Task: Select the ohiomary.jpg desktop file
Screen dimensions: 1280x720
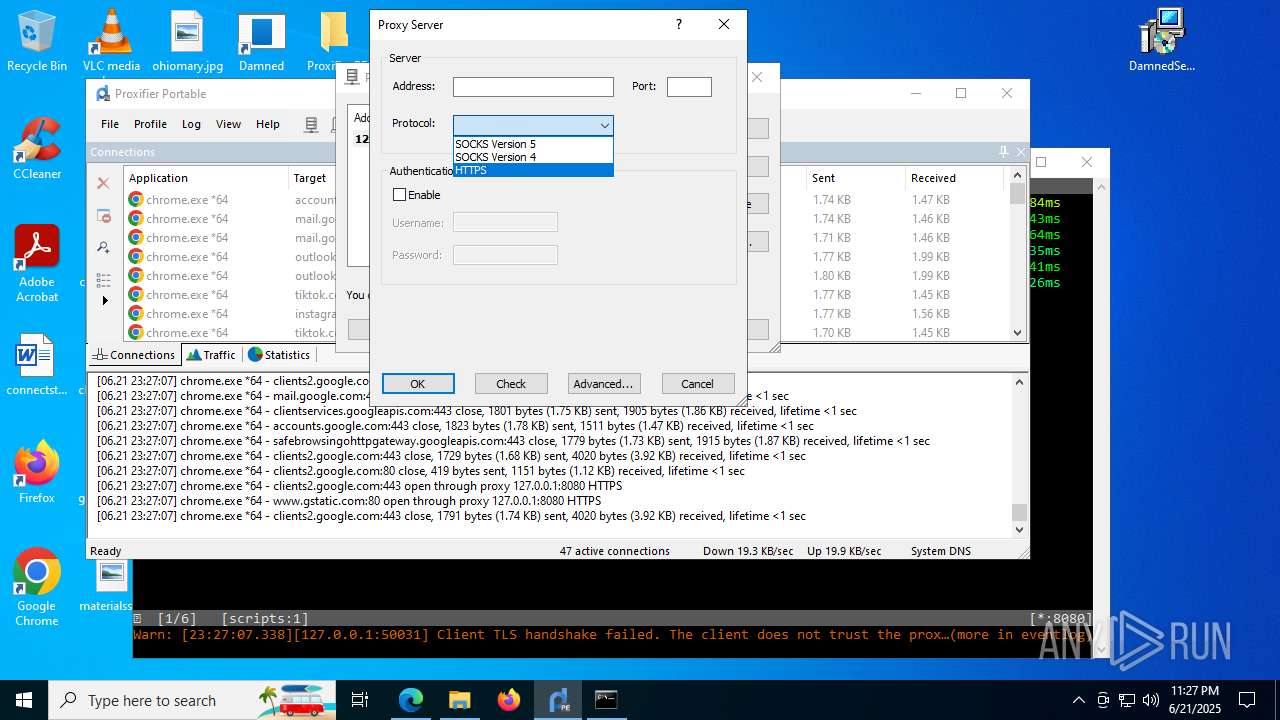Action: 188,40
